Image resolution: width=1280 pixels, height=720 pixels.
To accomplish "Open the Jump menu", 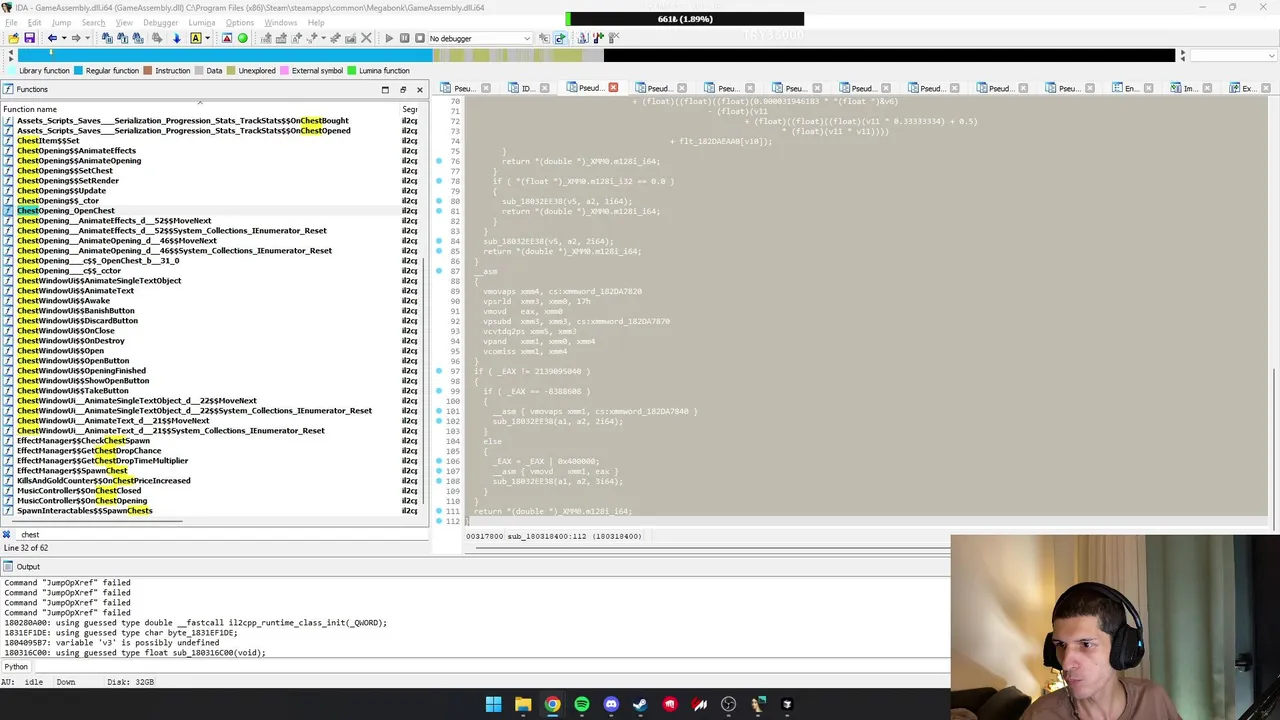I will coord(61,22).
